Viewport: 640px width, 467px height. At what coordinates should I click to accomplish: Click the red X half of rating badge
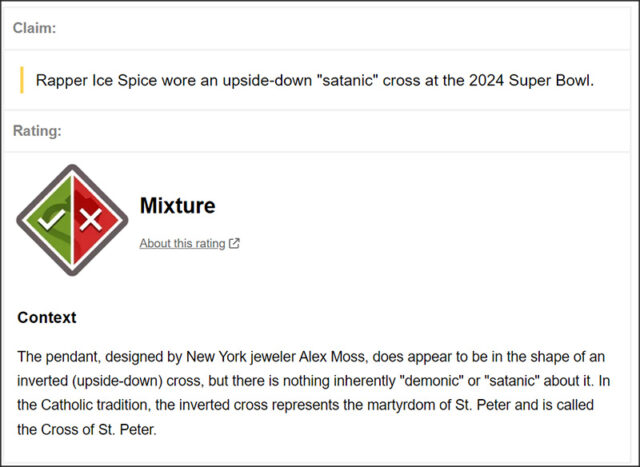coord(95,220)
